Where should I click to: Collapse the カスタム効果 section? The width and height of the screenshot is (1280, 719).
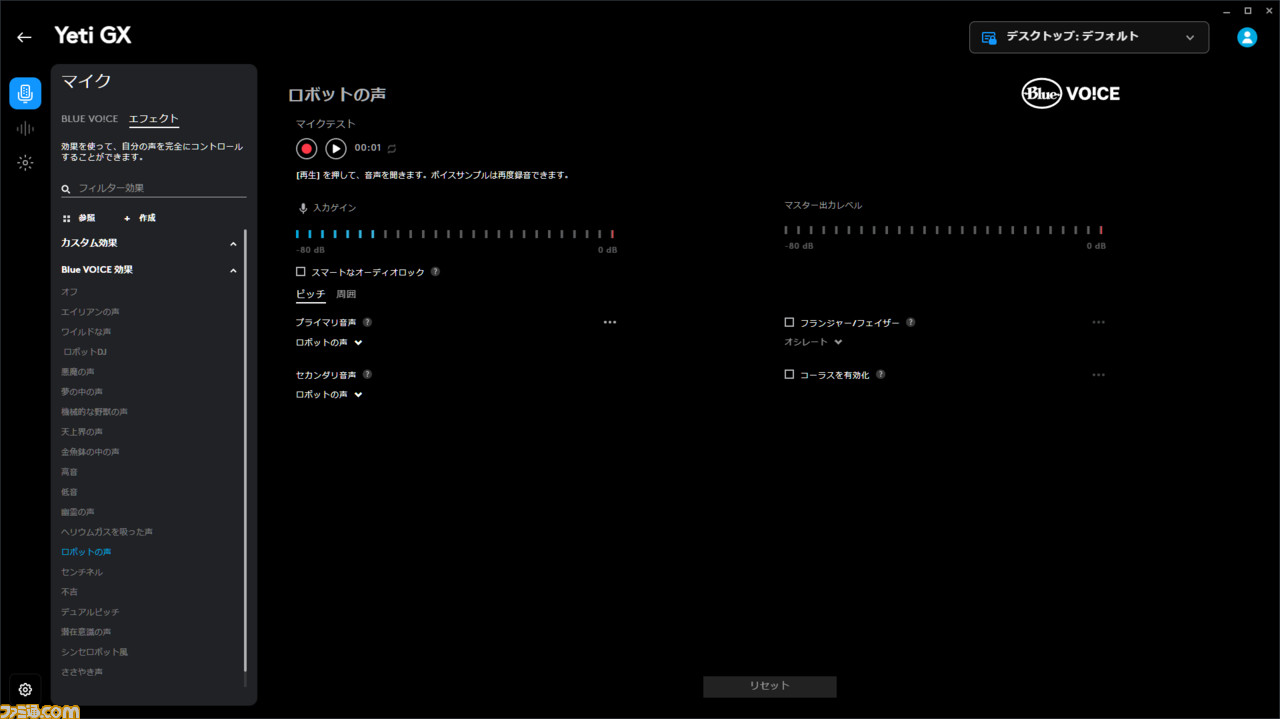coord(149,243)
